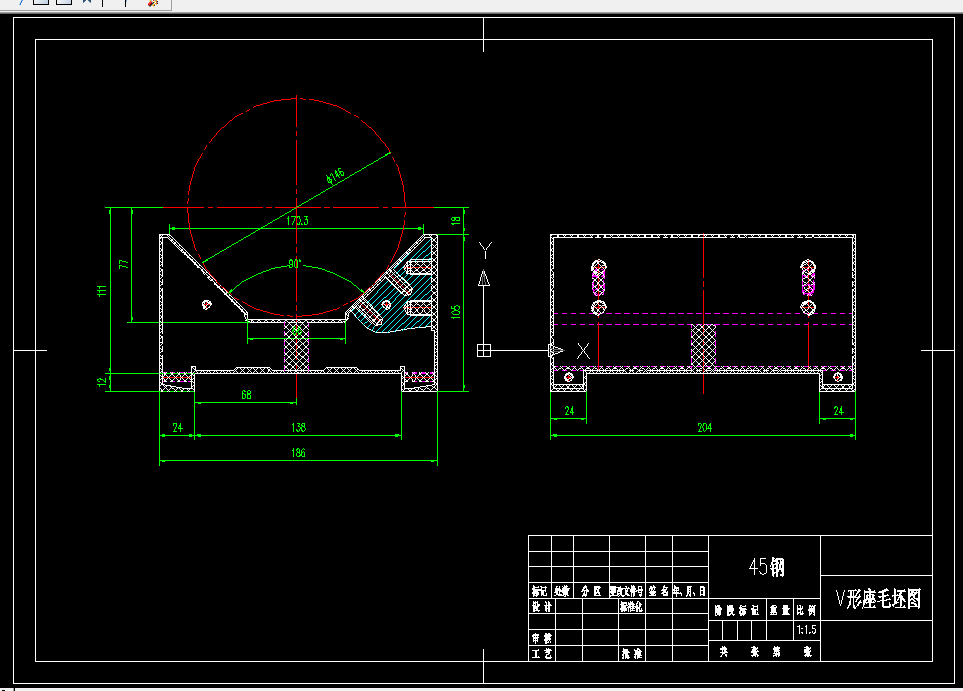Select the 1:1.5 scale value
The height and width of the screenshot is (691, 963).
coord(806,630)
